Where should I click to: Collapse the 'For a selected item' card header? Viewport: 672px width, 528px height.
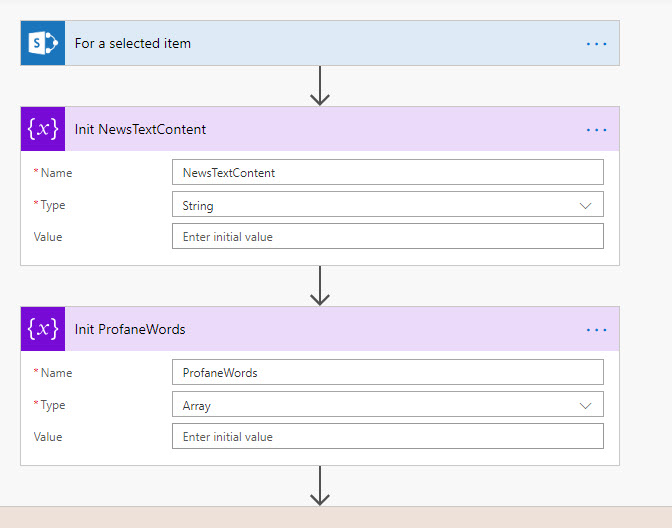[300, 44]
